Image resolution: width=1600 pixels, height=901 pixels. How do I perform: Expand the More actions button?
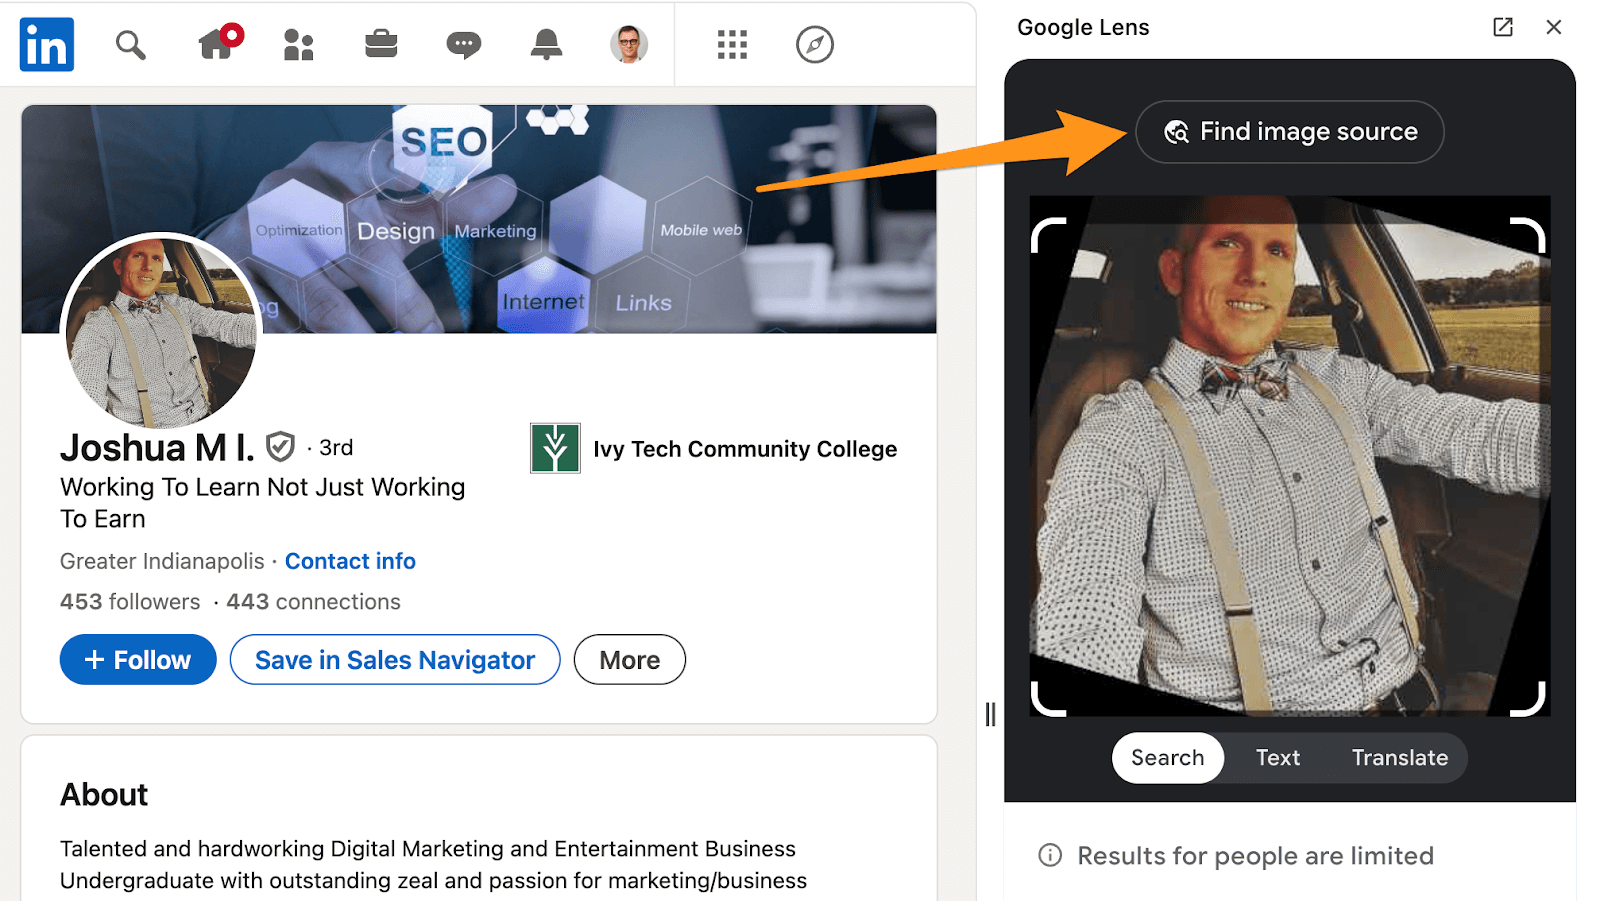(629, 660)
